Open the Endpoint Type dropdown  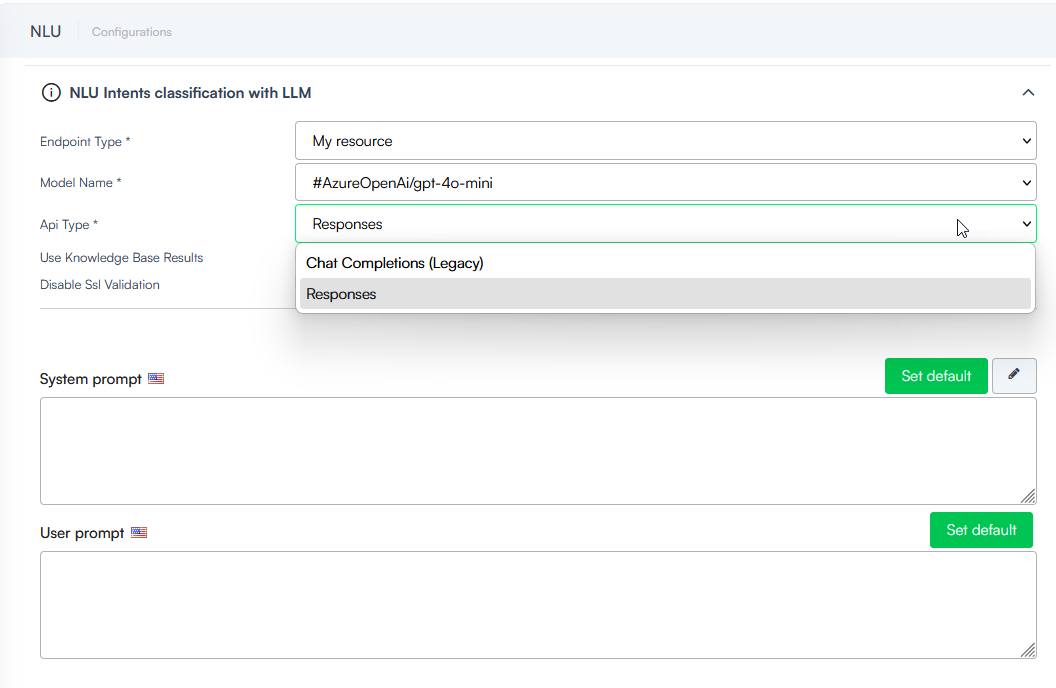(x=665, y=141)
